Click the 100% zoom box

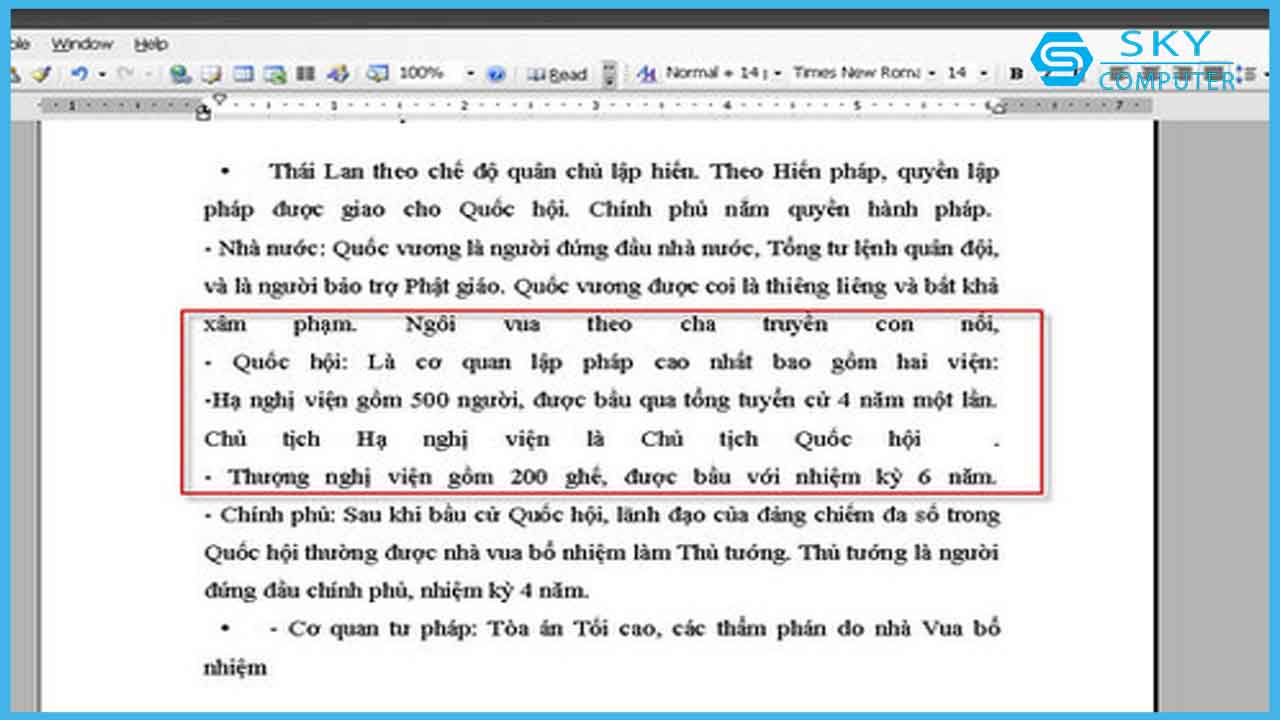428,74
